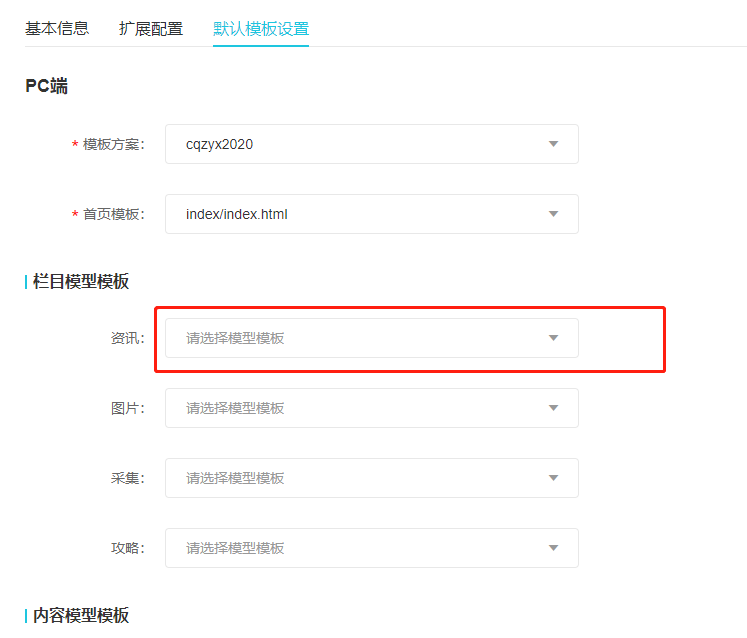Click the arrow icon in 模板方案 dropdown
Viewport: 747px width, 638px height.
(553, 144)
